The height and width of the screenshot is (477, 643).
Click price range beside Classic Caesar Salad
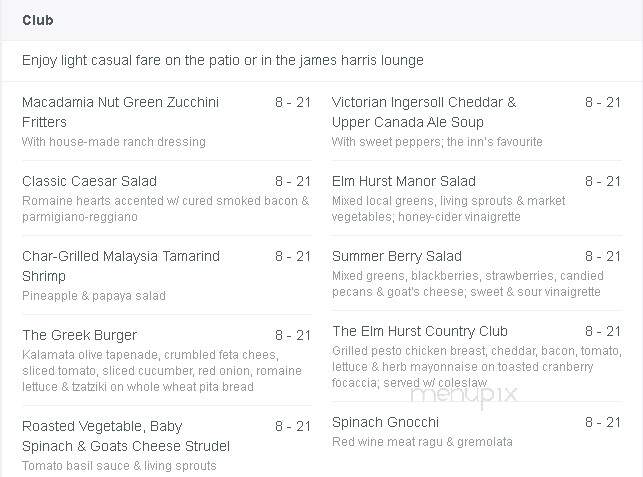(293, 181)
